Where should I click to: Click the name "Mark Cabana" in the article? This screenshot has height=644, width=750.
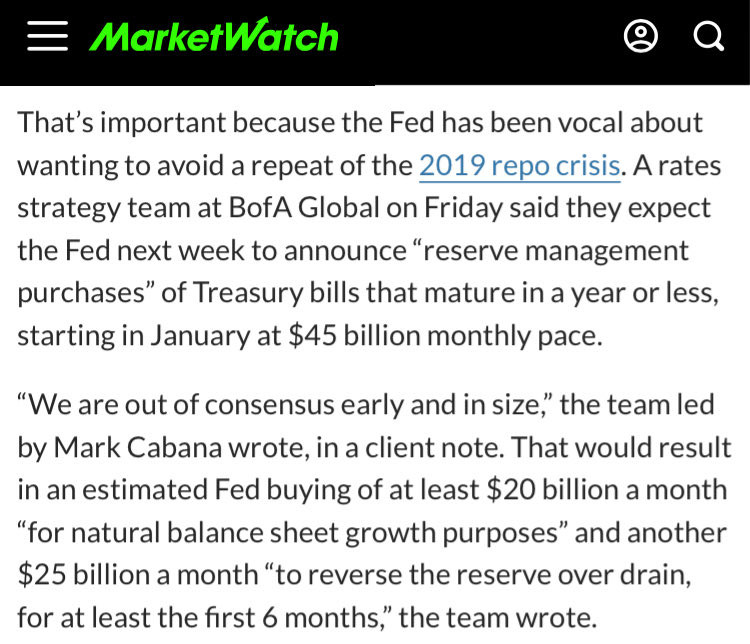pyautogui.click(x=138, y=448)
